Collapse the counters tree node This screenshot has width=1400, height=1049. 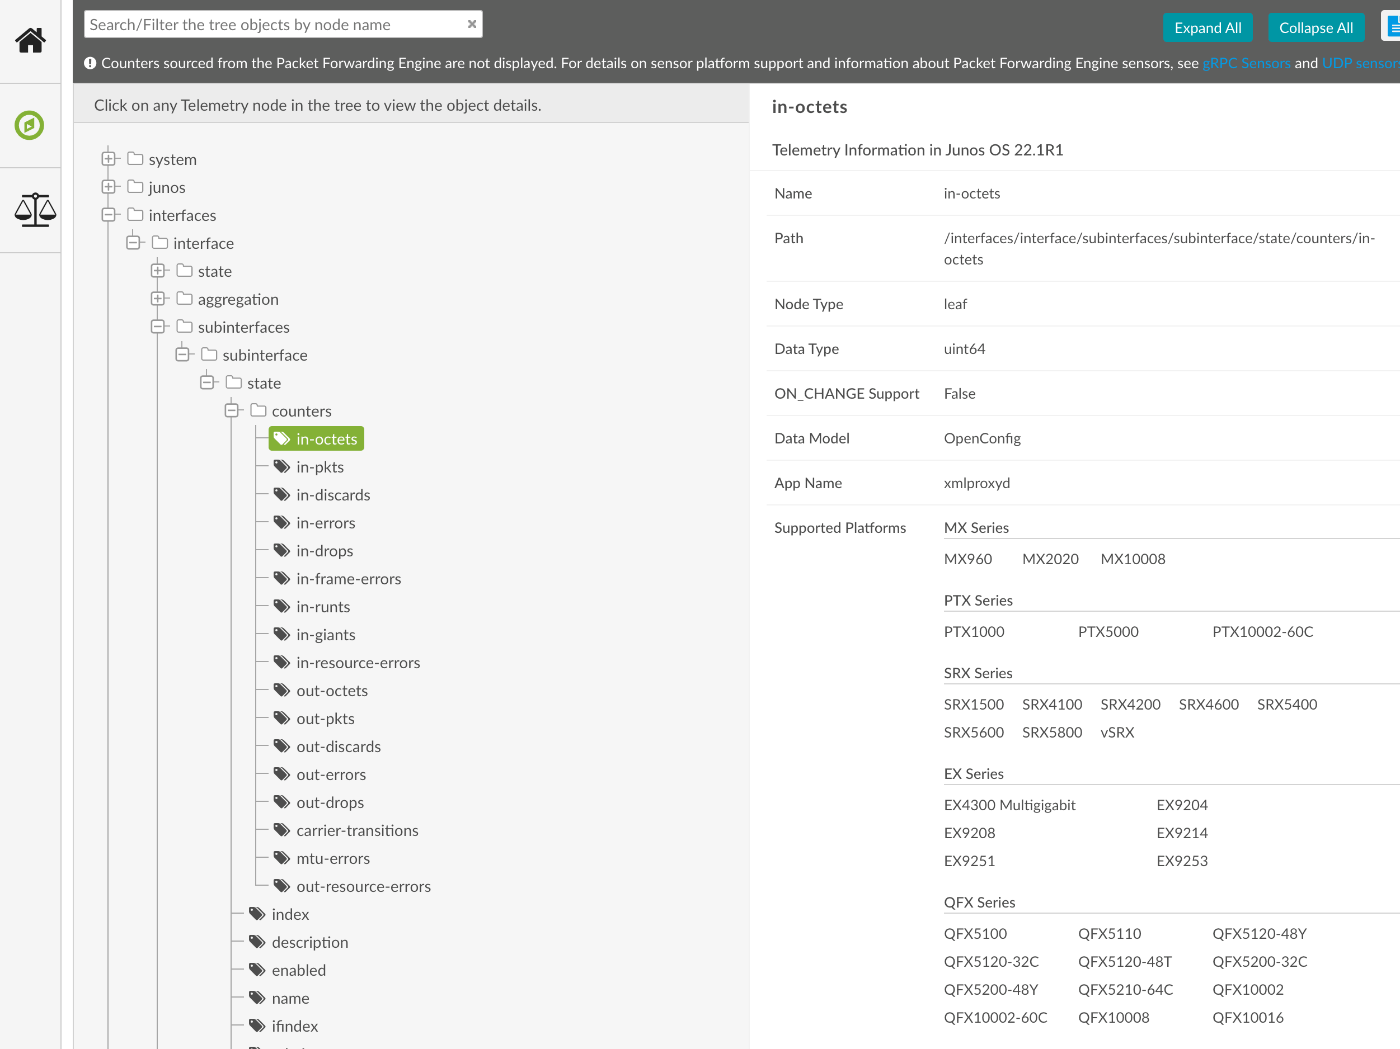click(231, 411)
